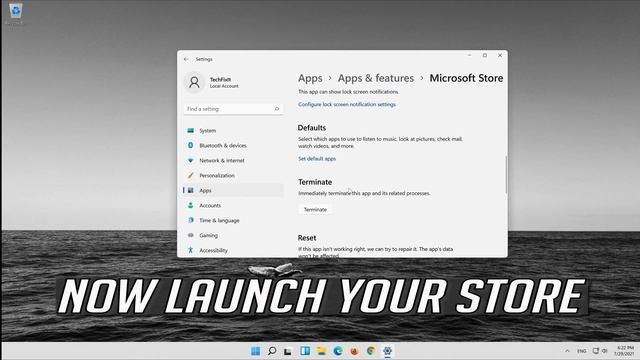Open the volume icon in system tray
Screen dimensions: 640x360
coord(604,351)
